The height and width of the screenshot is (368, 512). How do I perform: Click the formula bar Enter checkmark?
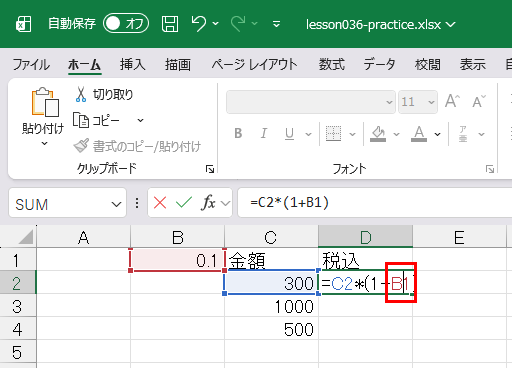184,202
